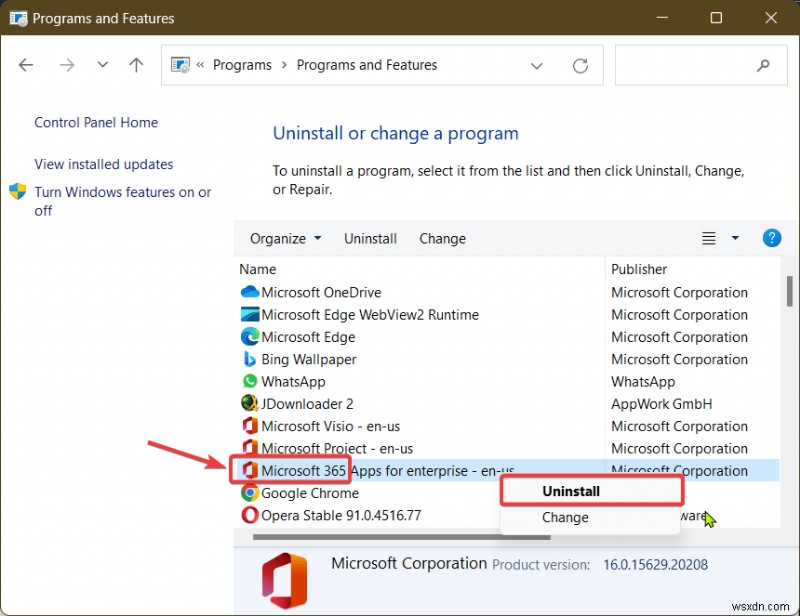Select Microsoft 365 Apps for enterprise entry
The height and width of the screenshot is (616, 800).
[388, 471]
